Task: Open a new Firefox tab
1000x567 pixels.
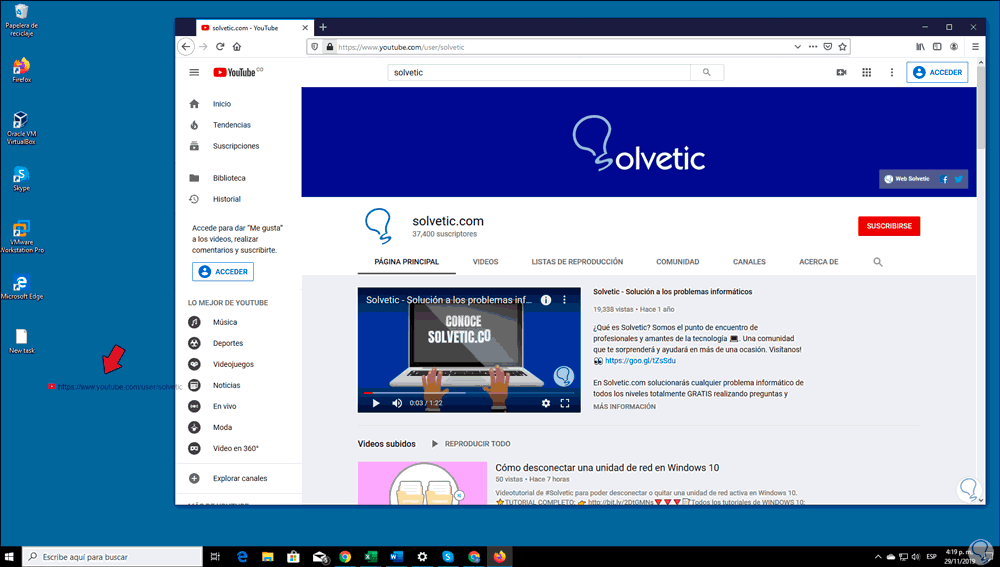Action: (x=323, y=27)
